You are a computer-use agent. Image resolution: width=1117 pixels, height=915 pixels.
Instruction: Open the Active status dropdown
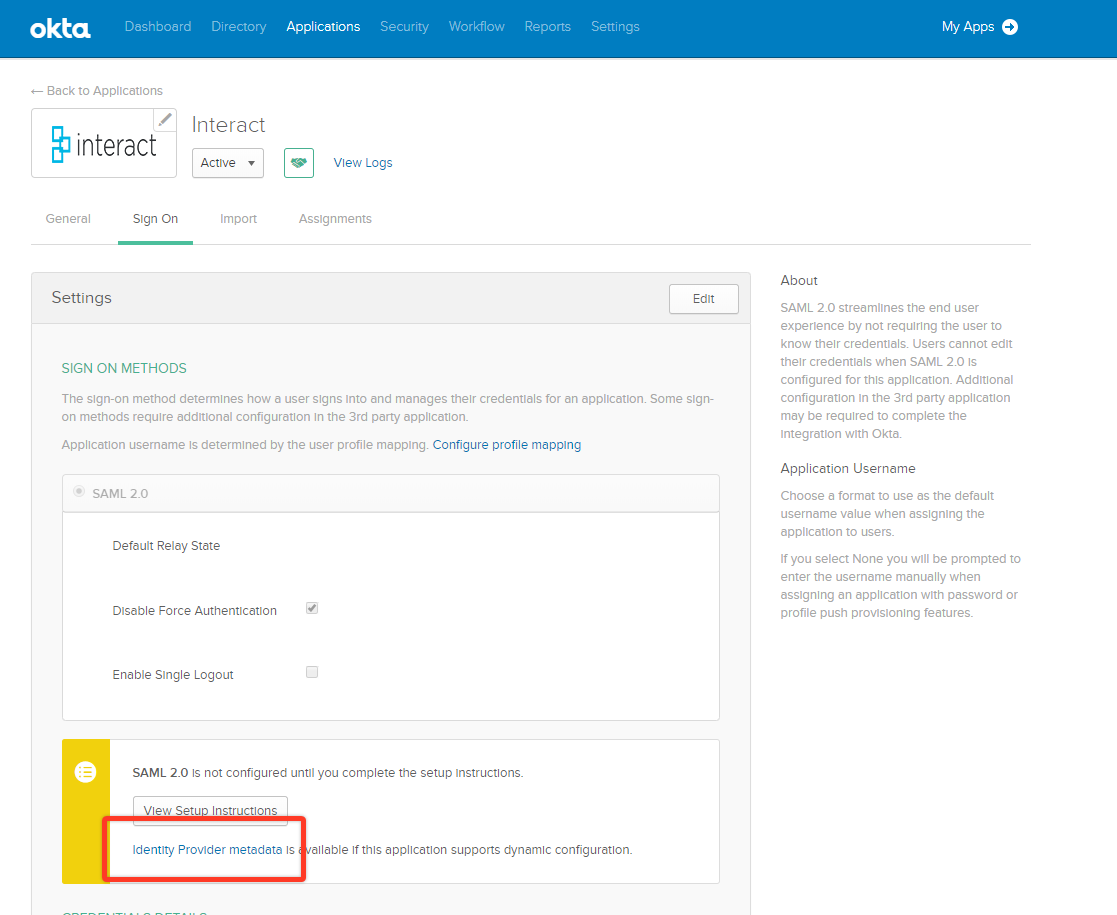228,162
